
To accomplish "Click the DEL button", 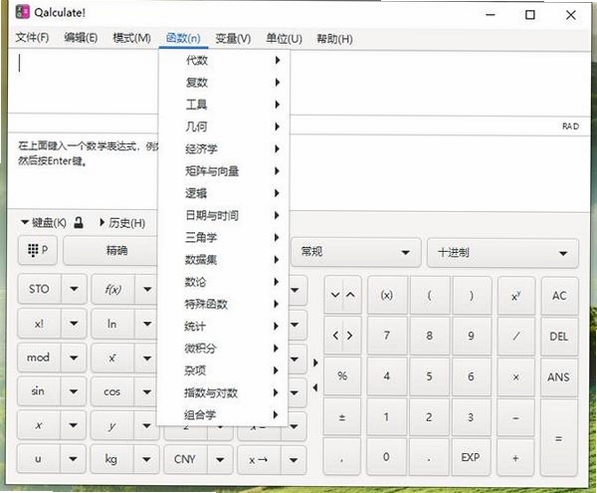I will coord(559,337).
